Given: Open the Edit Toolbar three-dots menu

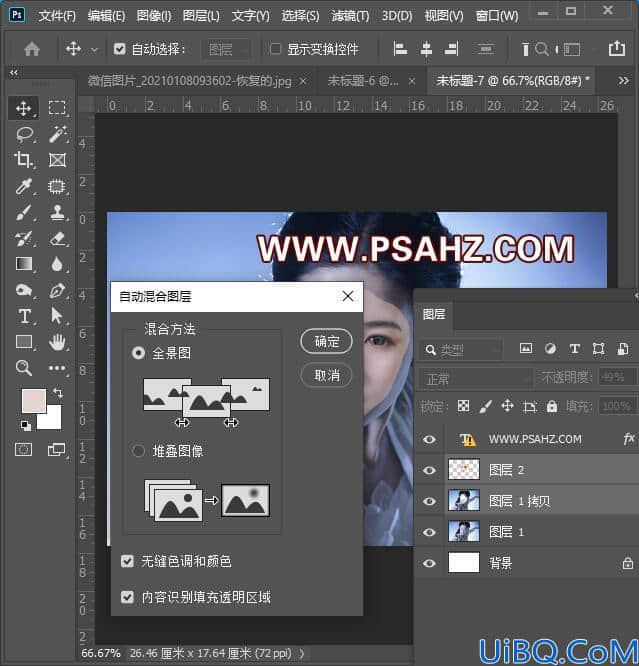Looking at the screenshot, I should pos(57,368).
